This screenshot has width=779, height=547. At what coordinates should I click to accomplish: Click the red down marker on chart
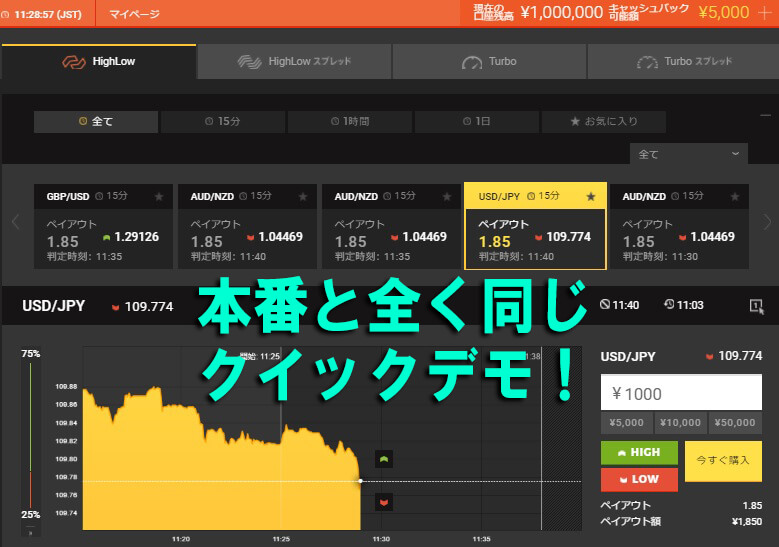(x=384, y=502)
